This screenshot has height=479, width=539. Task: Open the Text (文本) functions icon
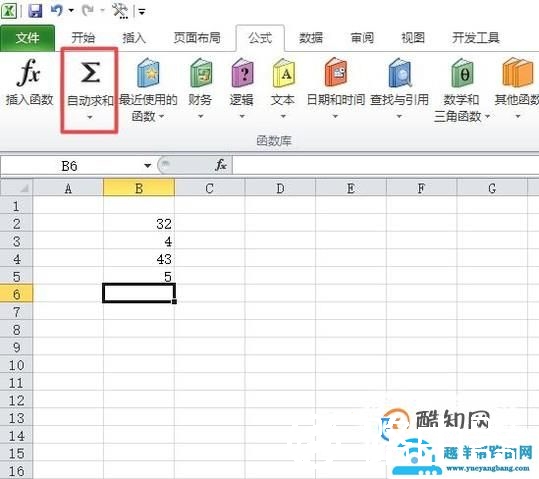(284, 73)
